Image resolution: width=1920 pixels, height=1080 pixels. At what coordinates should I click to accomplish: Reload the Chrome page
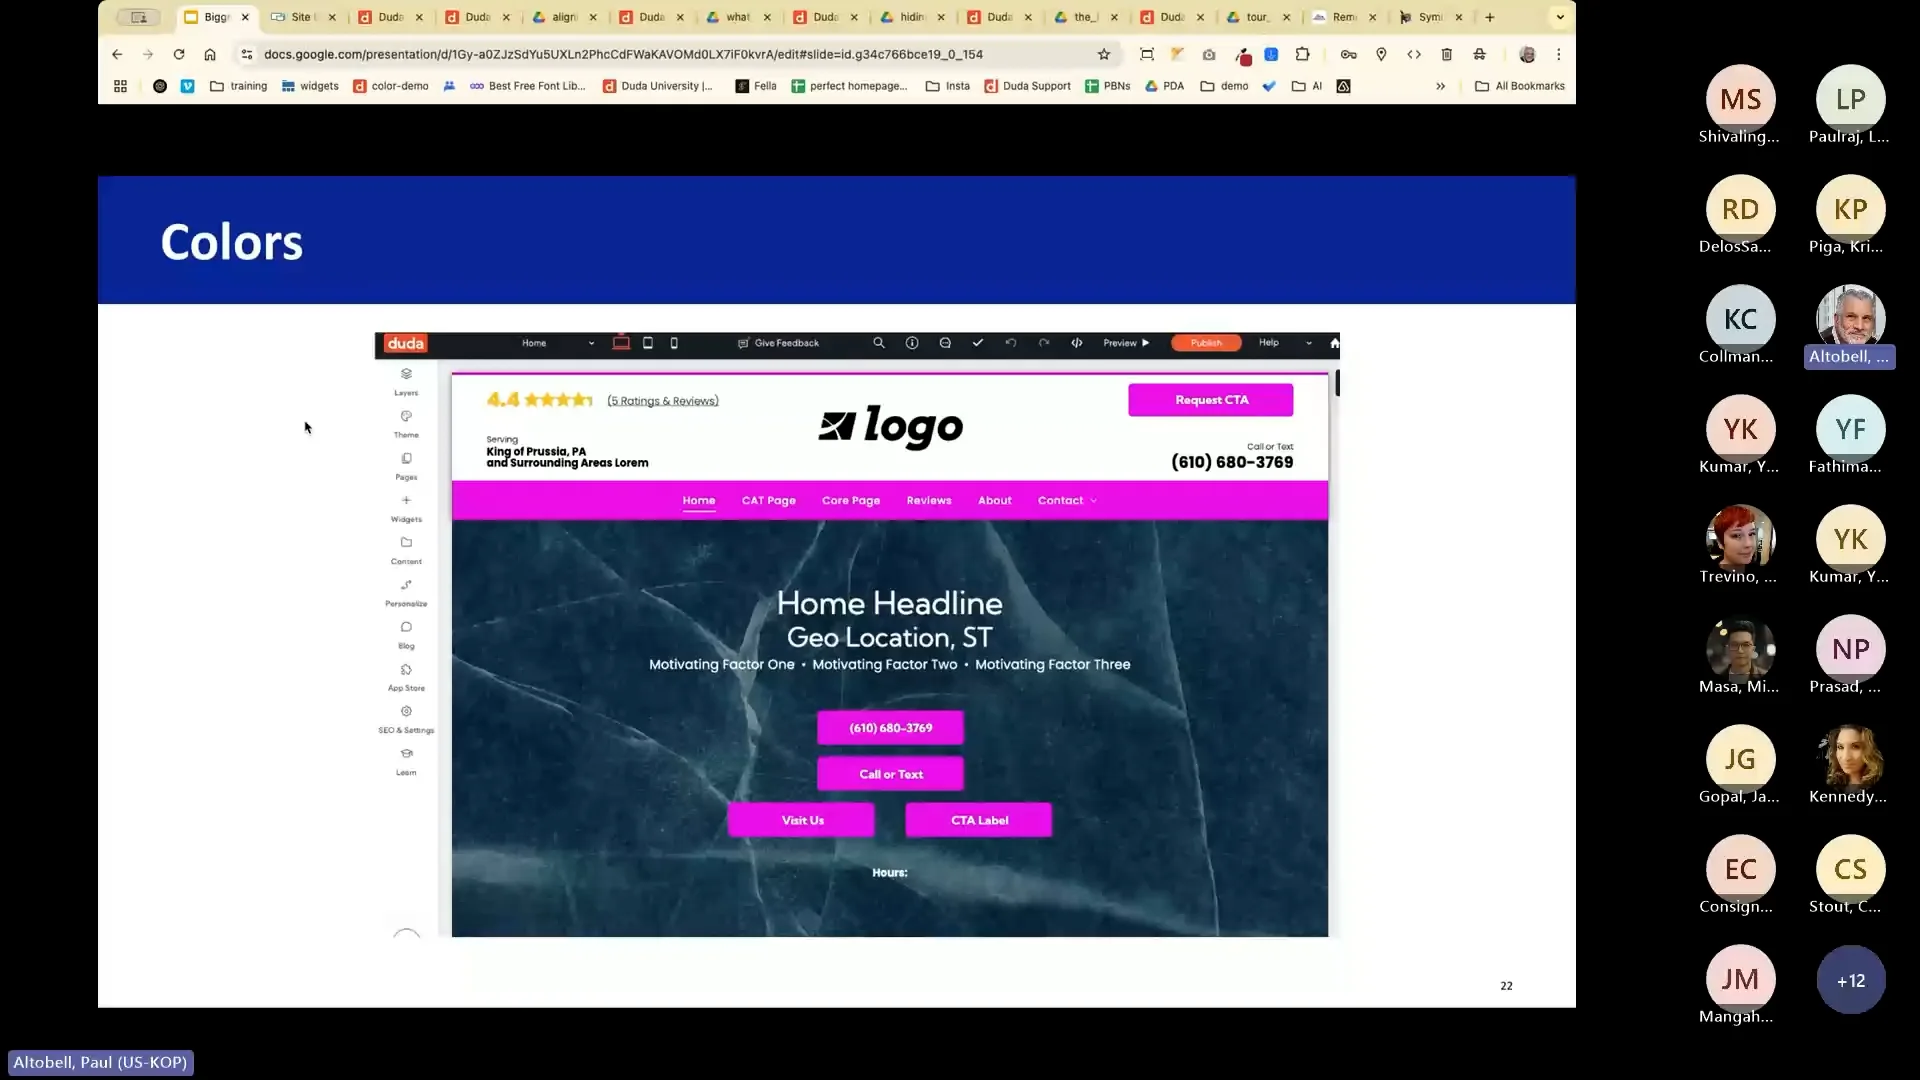(x=179, y=54)
